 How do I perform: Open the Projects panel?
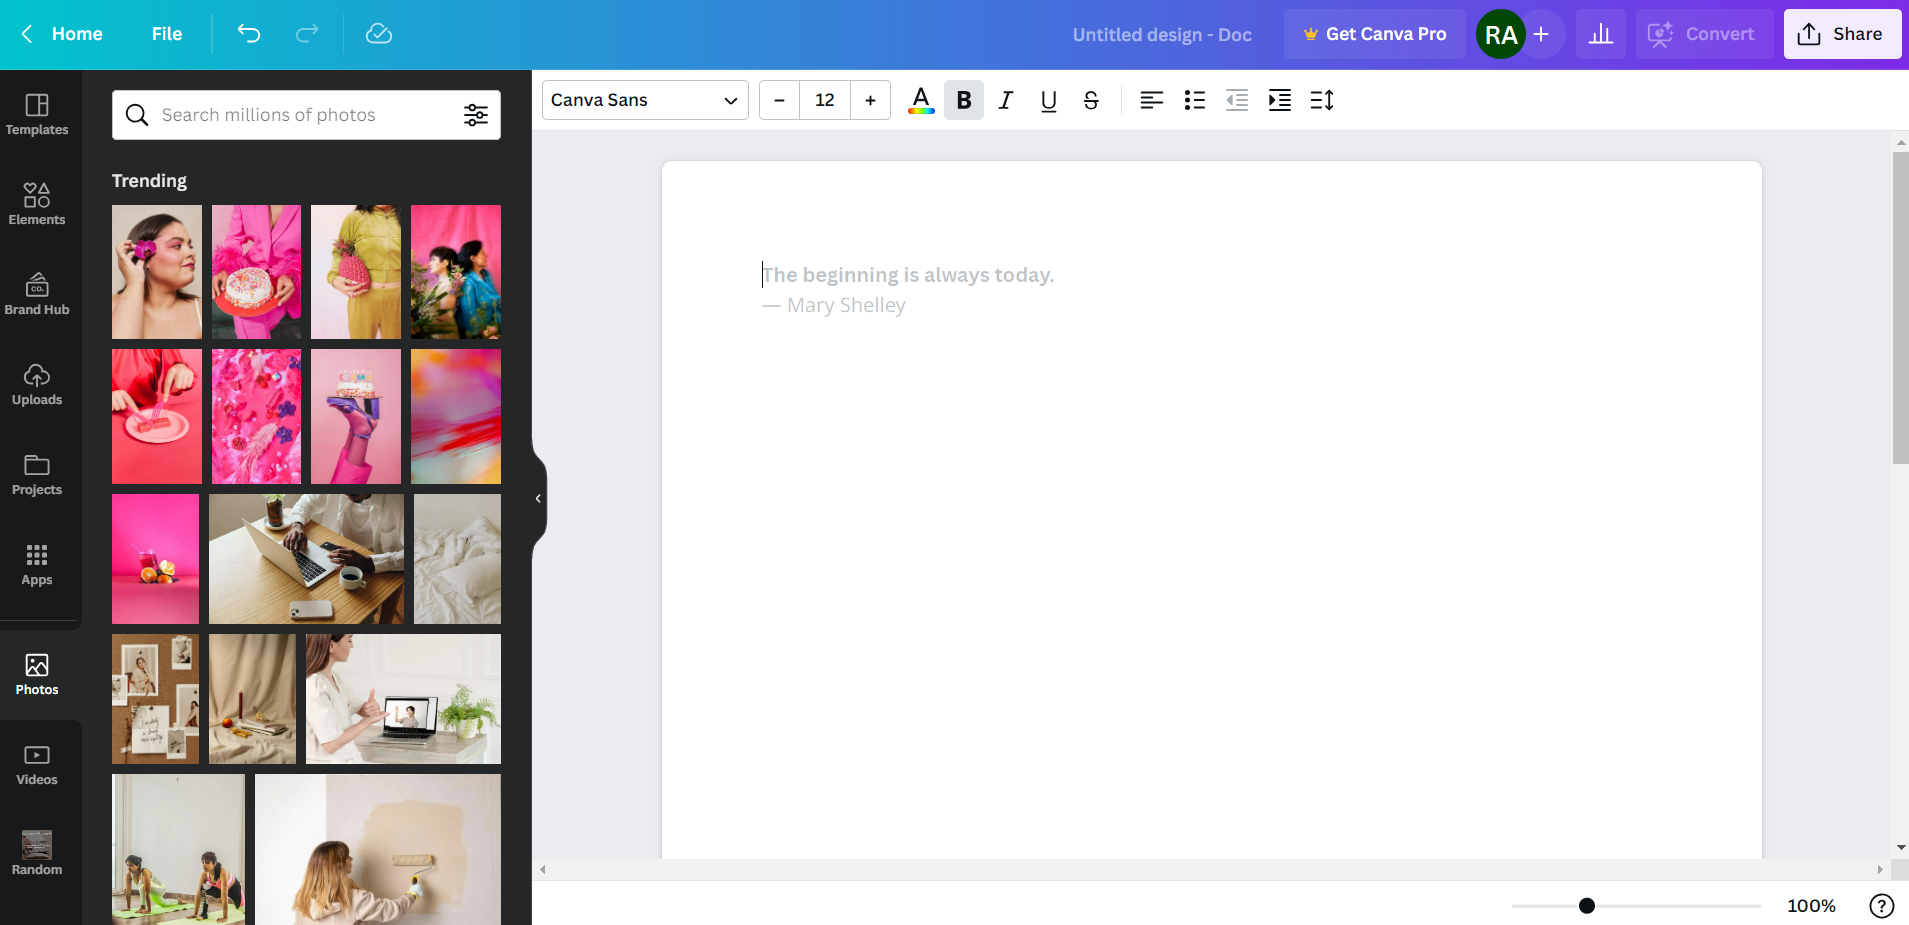point(37,474)
